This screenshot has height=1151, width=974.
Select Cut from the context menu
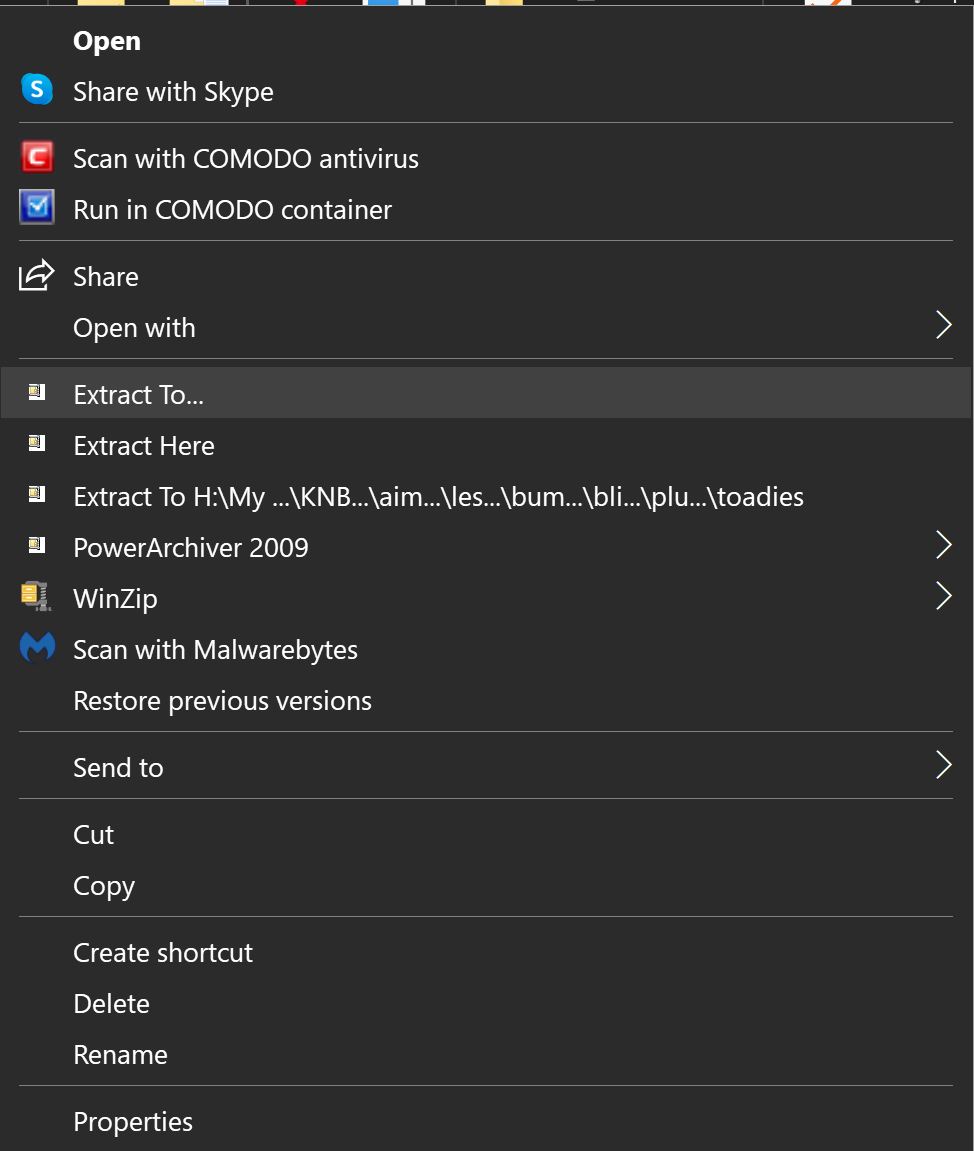point(94,834)
